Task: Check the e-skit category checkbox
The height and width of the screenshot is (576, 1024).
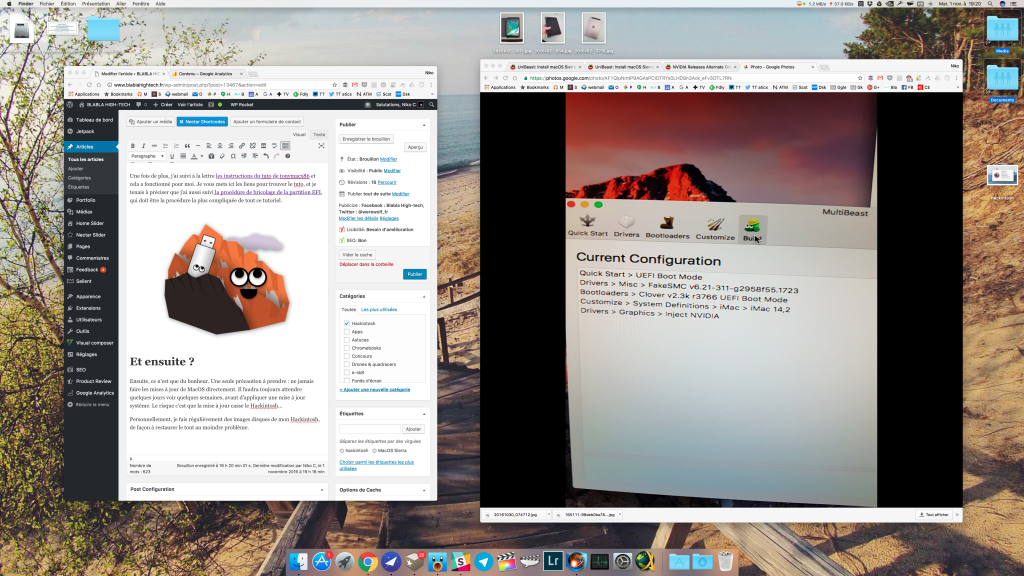Action: point(347,372)
